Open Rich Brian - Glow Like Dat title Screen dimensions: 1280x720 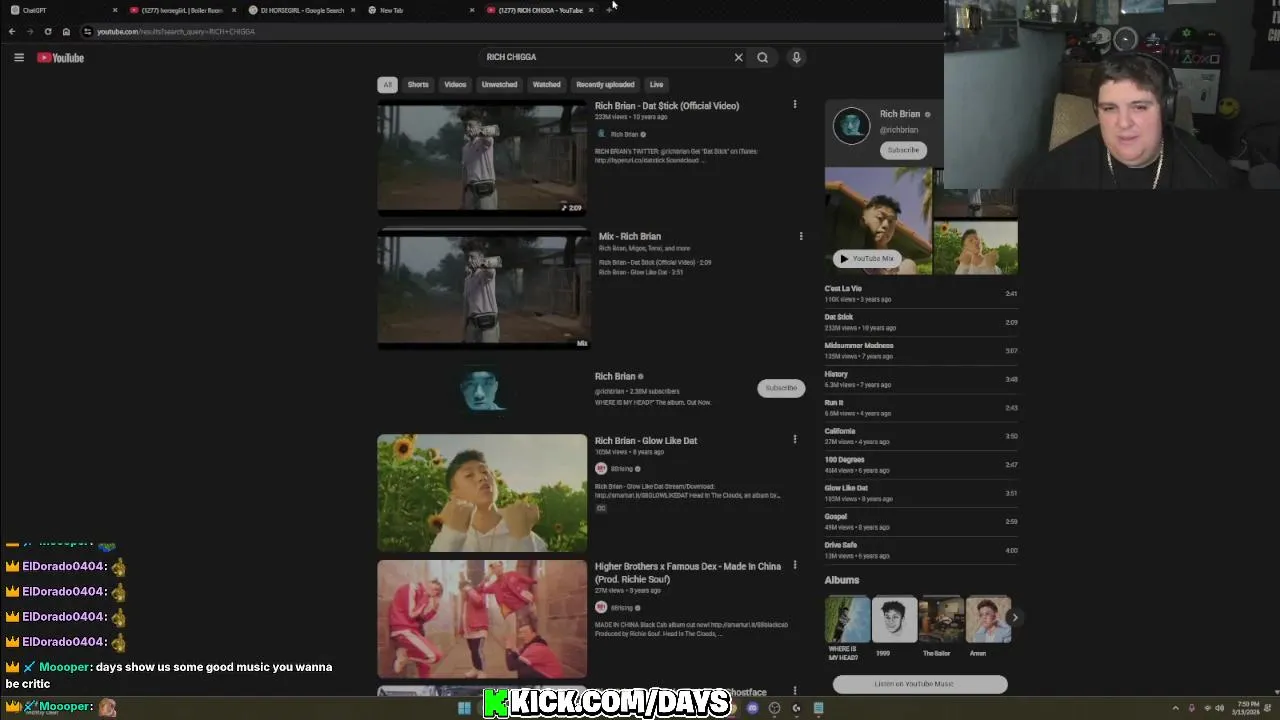646,441
